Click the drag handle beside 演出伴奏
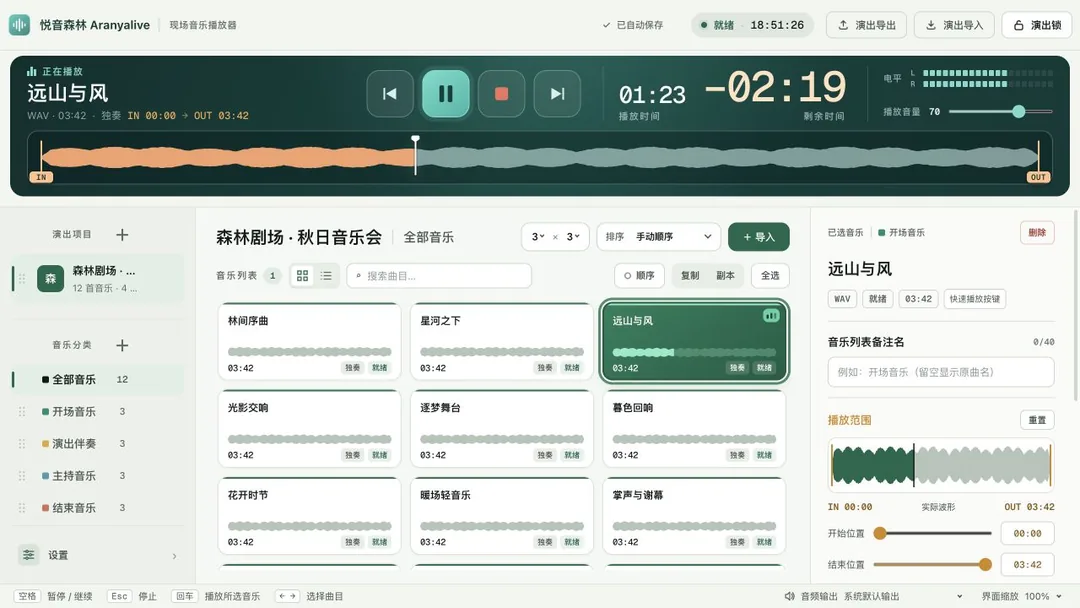 [x=22, y=443]
